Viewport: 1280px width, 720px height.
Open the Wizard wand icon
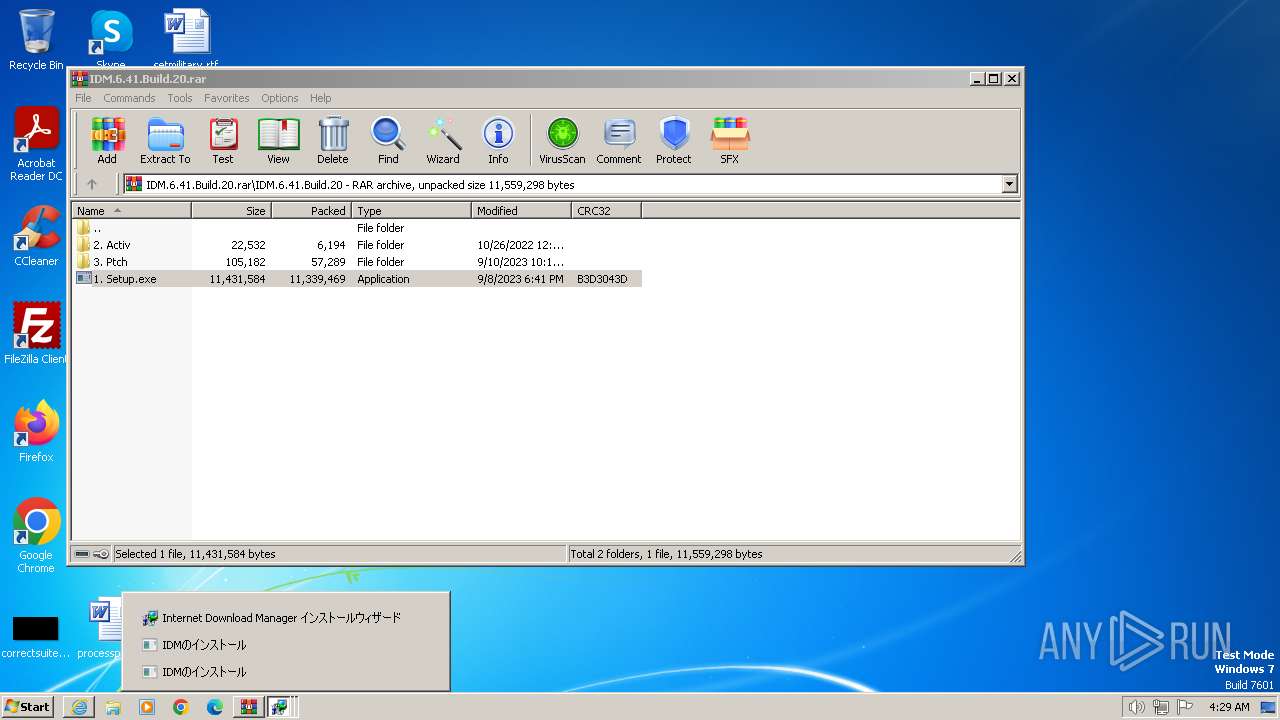(x=443, y=140)
